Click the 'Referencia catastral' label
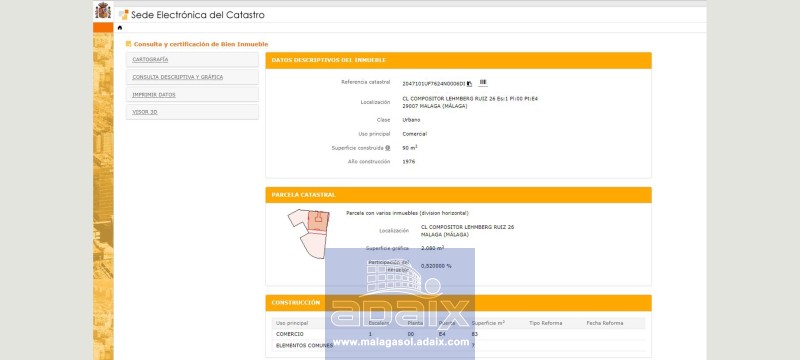Screen dimensions: 800x360 (x=365, y=82)
